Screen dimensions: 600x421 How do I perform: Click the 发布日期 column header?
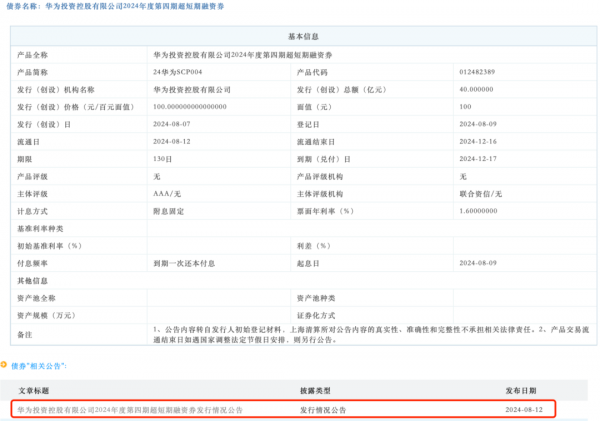pyautogui.click(x=520, y=390)
